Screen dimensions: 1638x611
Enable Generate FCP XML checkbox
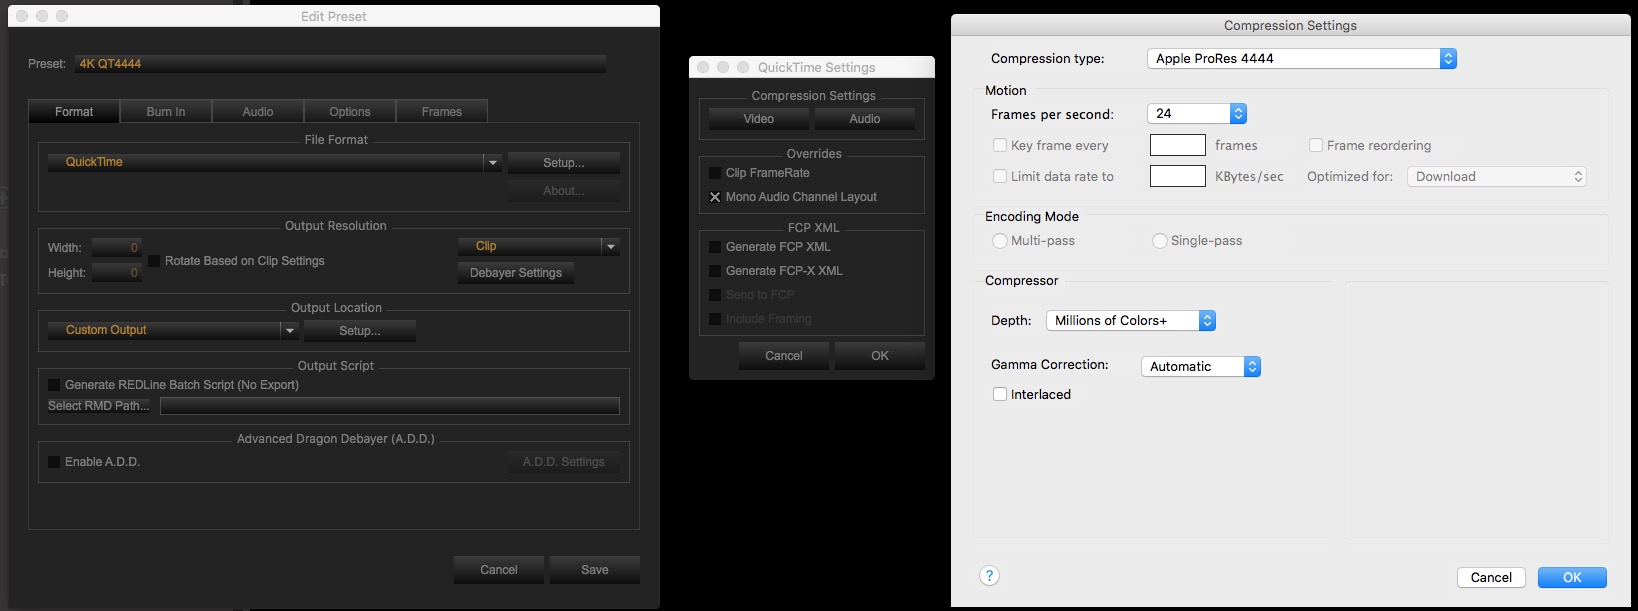715,247
